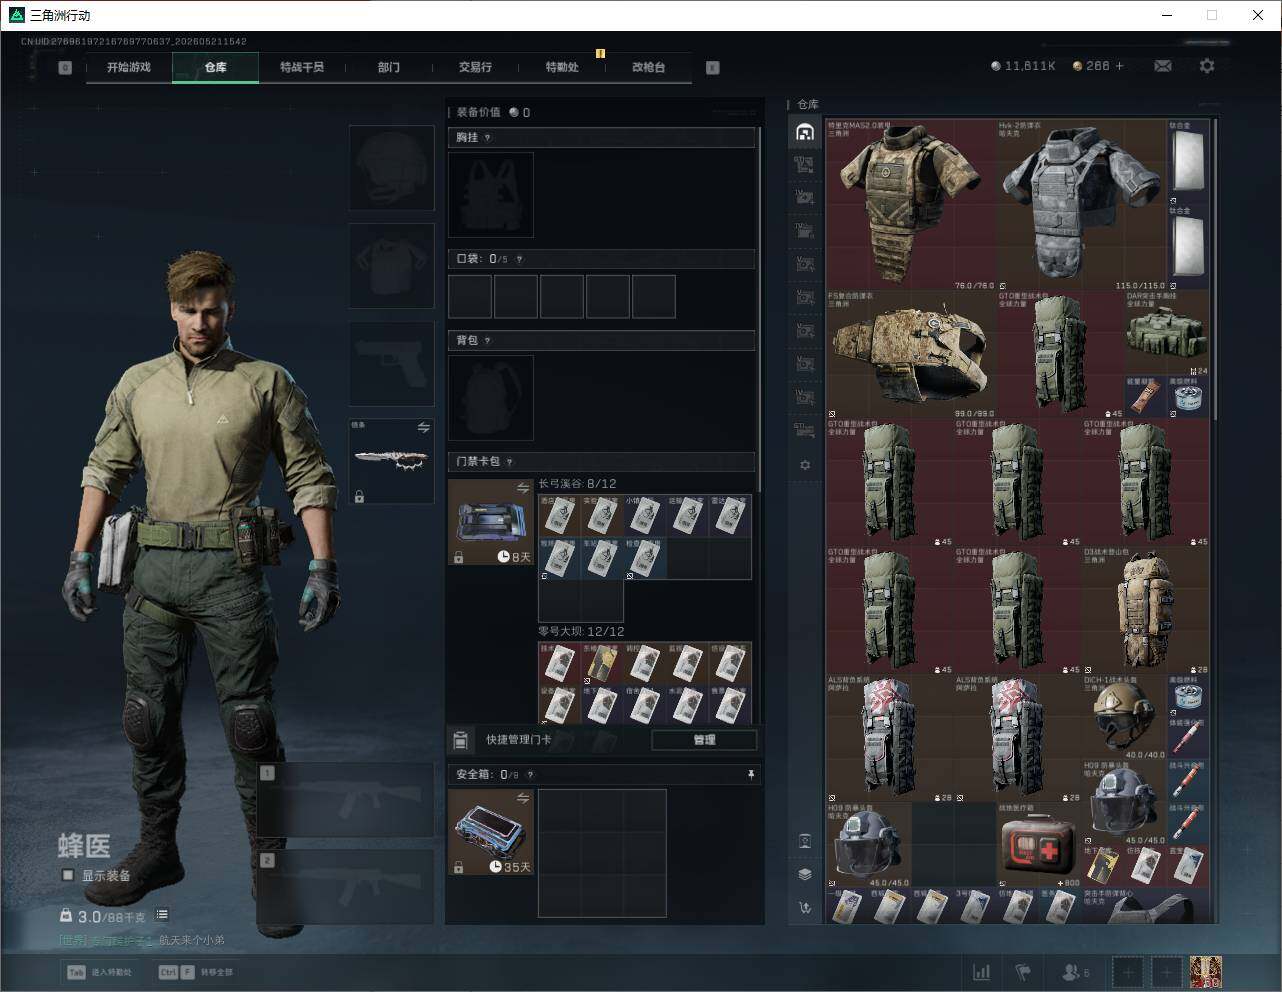Select the empty helmet equipment slot
Image resolution: width=1282 pixels, height=992 pixels.
[392, 168]
